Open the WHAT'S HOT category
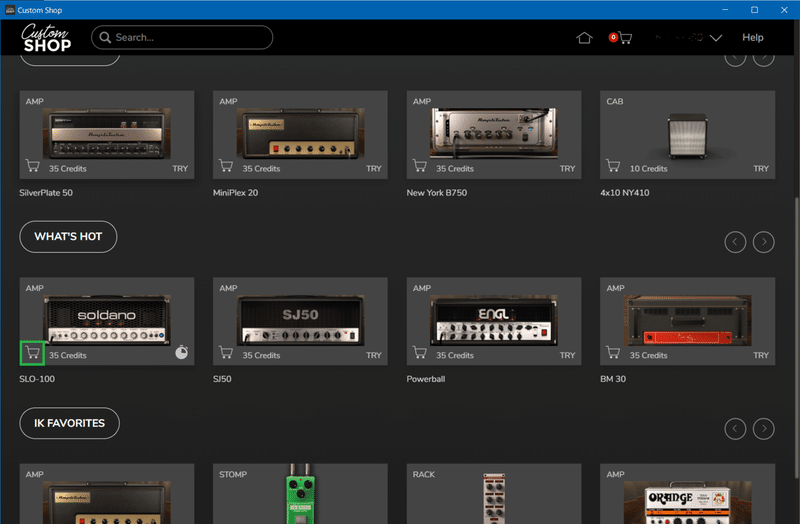This screenshot has height=524, width=800. (x=68, y=237)
